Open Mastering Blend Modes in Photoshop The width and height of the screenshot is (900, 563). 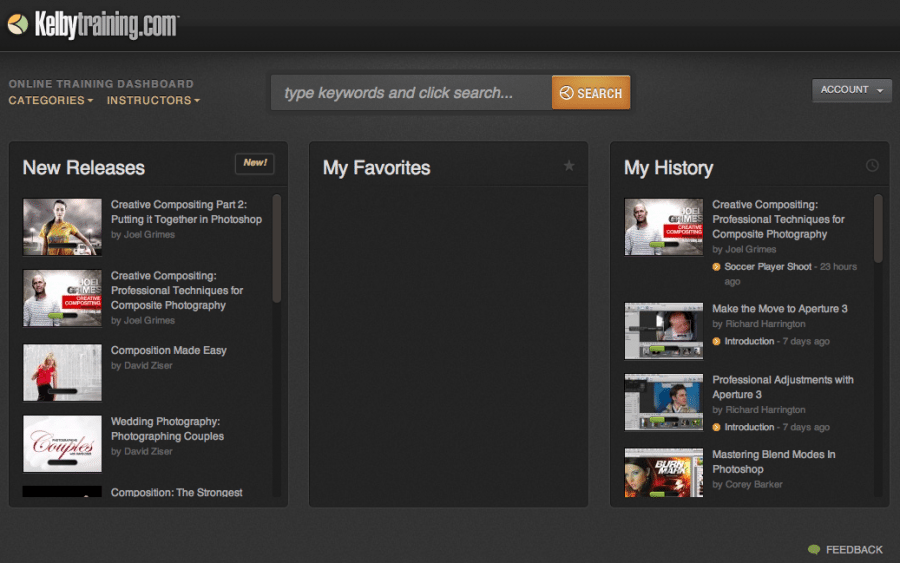(x=774, y=462)
